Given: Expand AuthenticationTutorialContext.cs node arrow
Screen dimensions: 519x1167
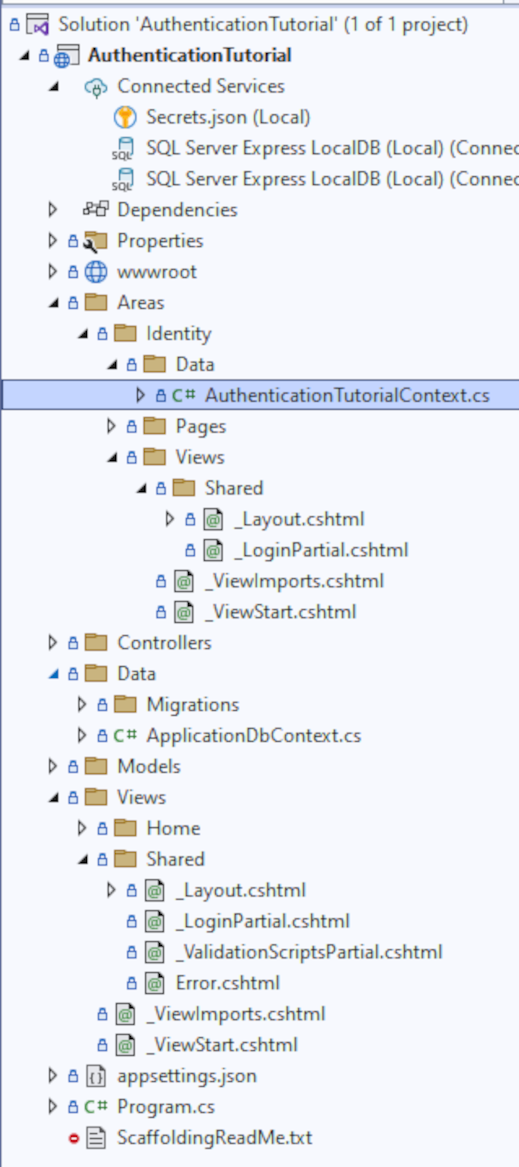Looking at the screenshot, I should point(140,395).
